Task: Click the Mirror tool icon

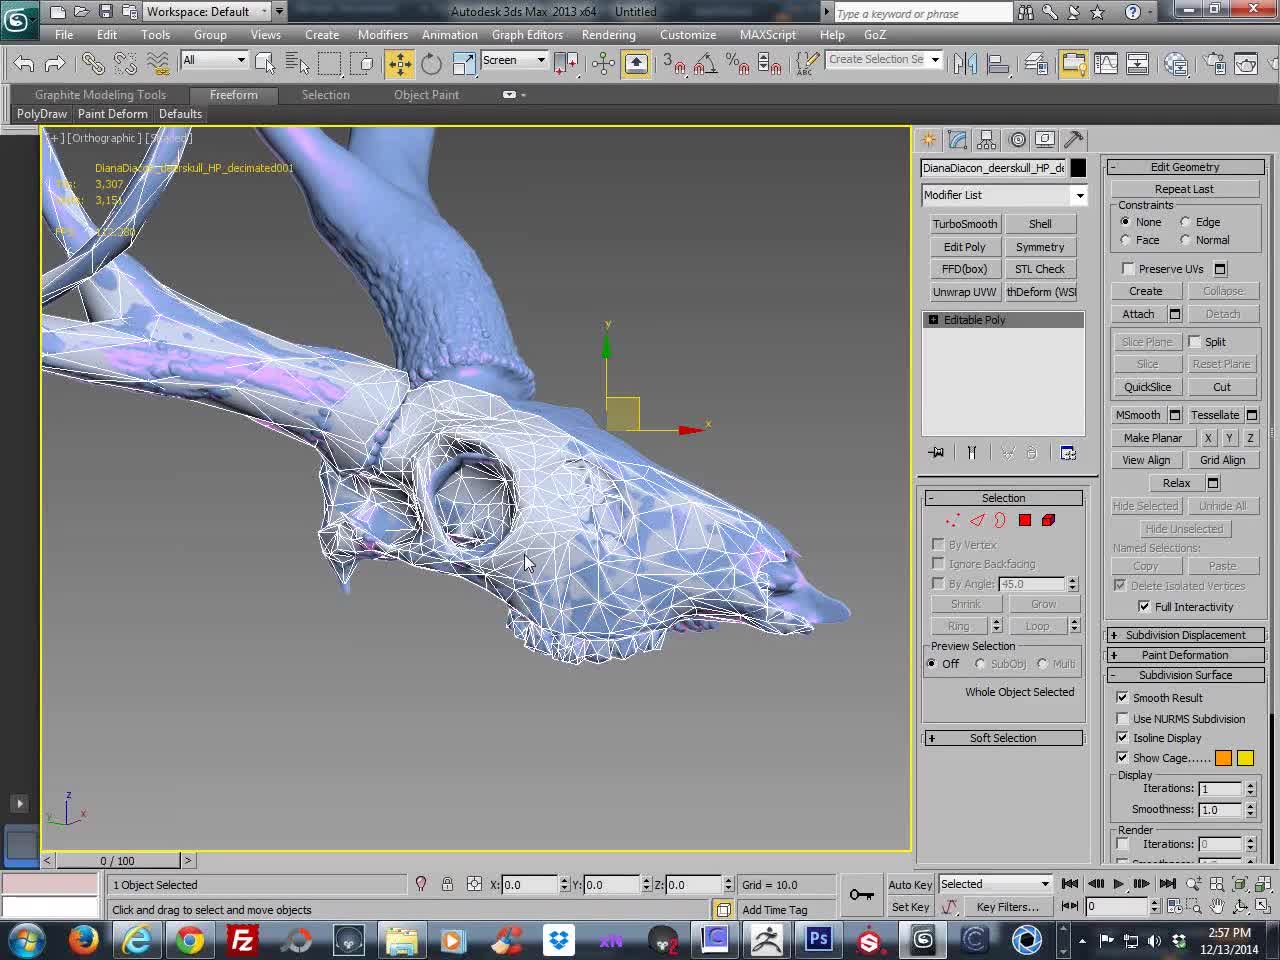Action: [965, 64]
